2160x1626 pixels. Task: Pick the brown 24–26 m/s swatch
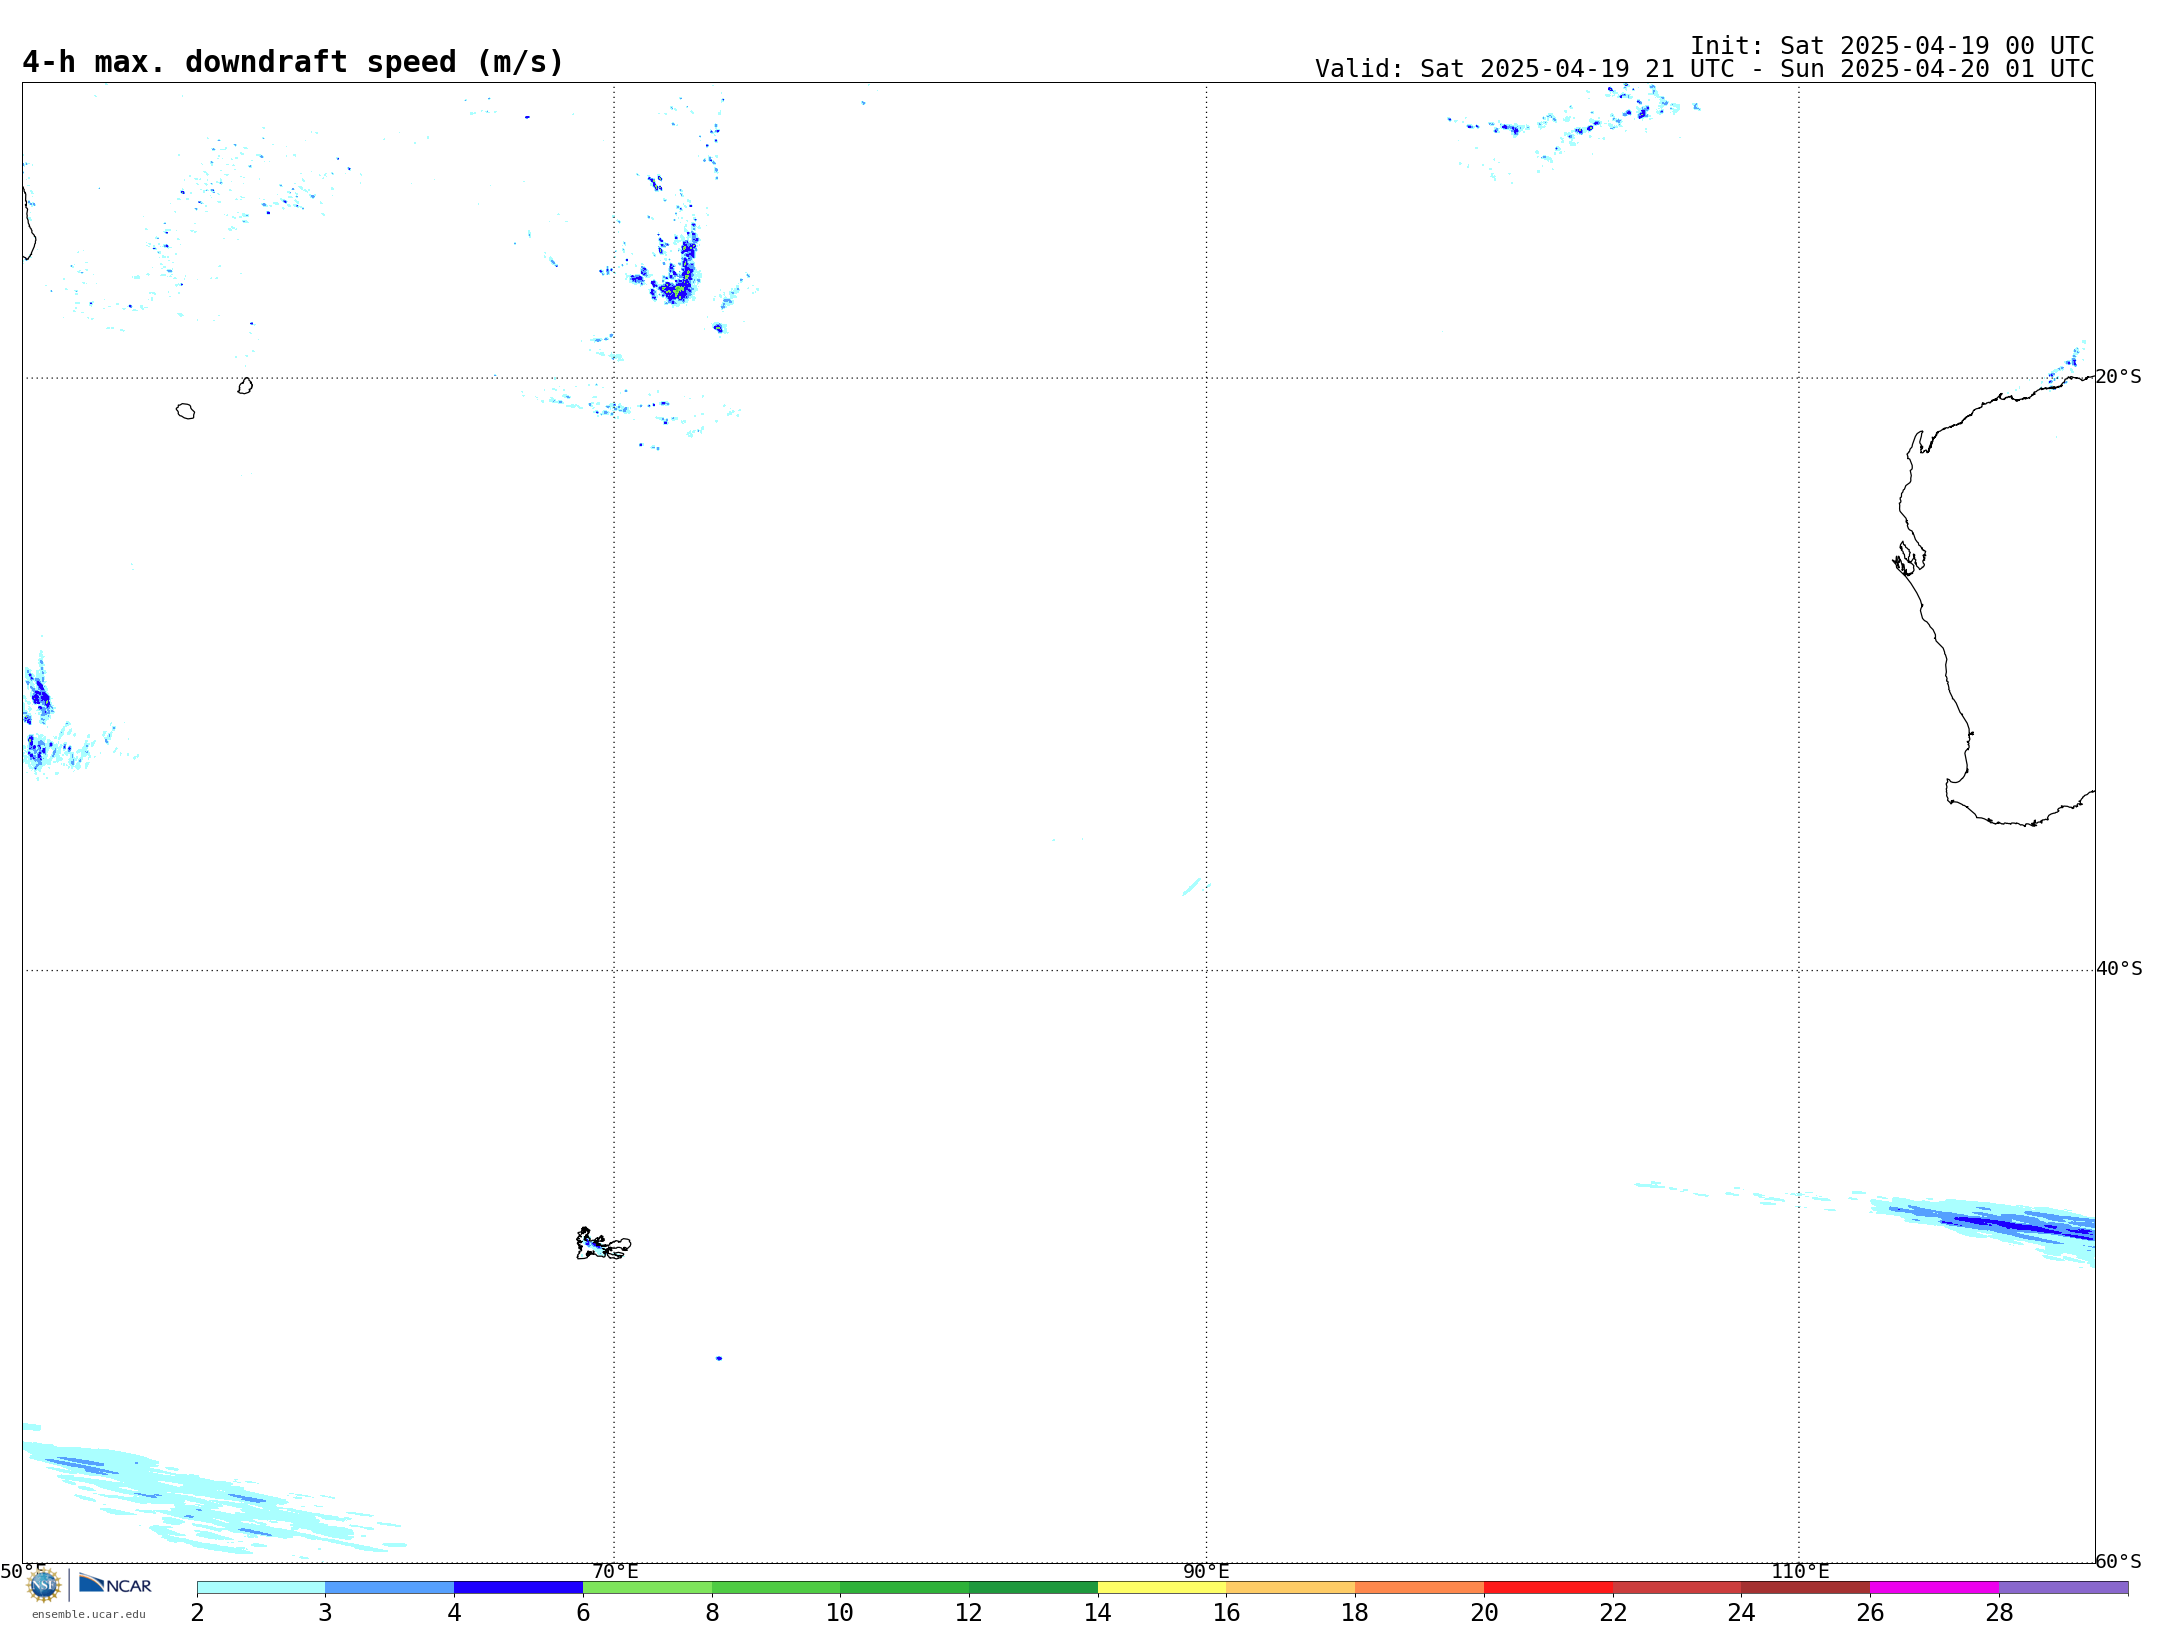pyautogui.click(x=1806, y=1588)
